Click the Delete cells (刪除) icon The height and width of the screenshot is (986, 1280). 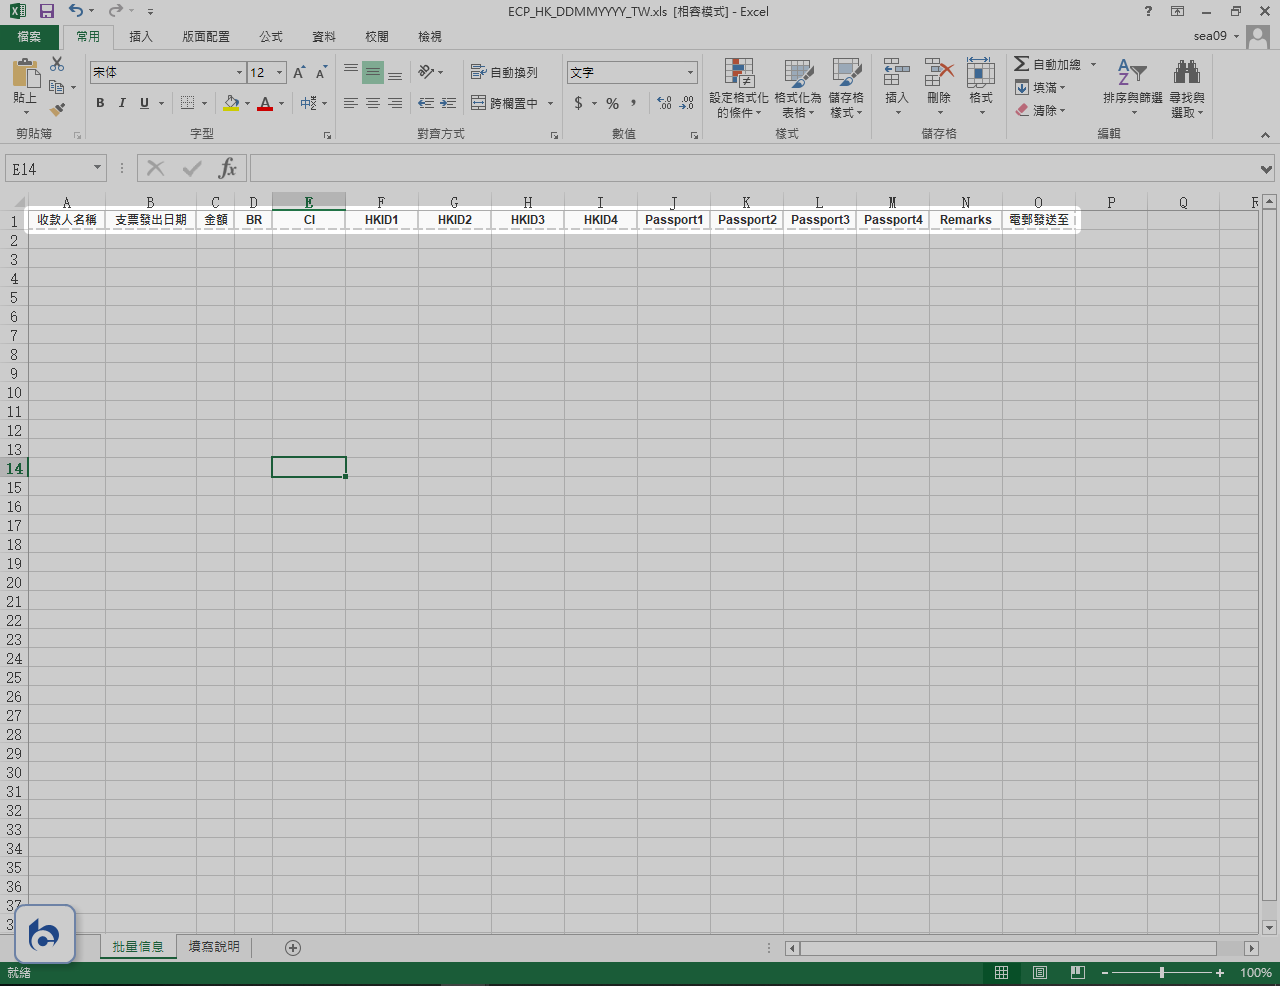click(938, 80)
